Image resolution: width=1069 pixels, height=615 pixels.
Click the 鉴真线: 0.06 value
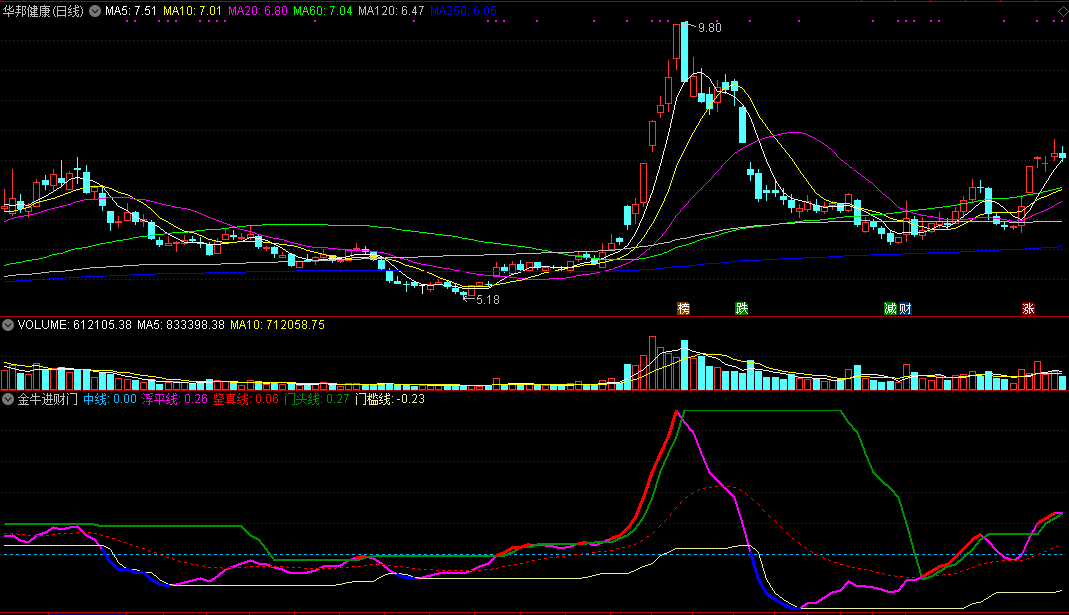click(x=245, y=399)
